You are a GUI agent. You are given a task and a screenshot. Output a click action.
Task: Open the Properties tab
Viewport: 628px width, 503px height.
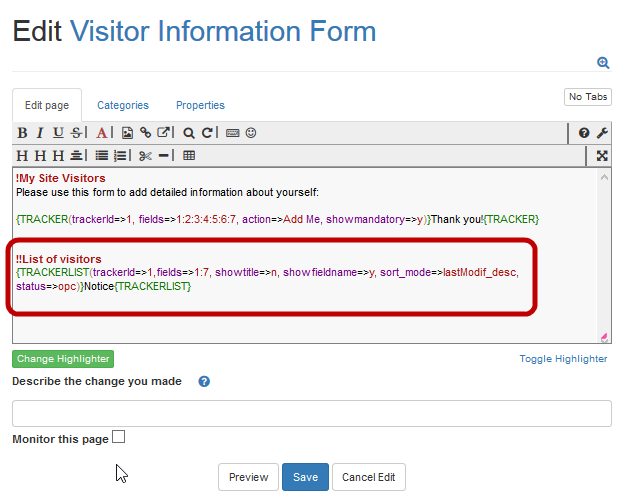pyautogui.click(x=200, y=105)
